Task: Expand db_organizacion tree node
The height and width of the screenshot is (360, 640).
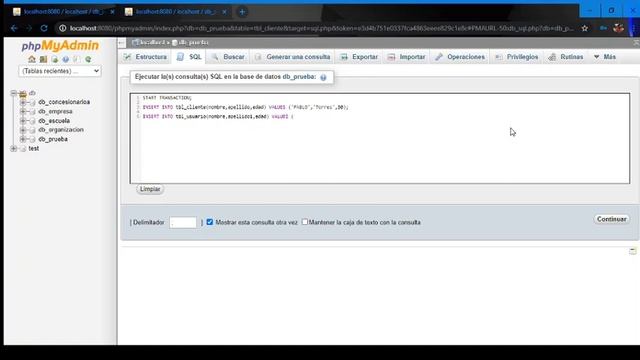Action: (23, 130)
